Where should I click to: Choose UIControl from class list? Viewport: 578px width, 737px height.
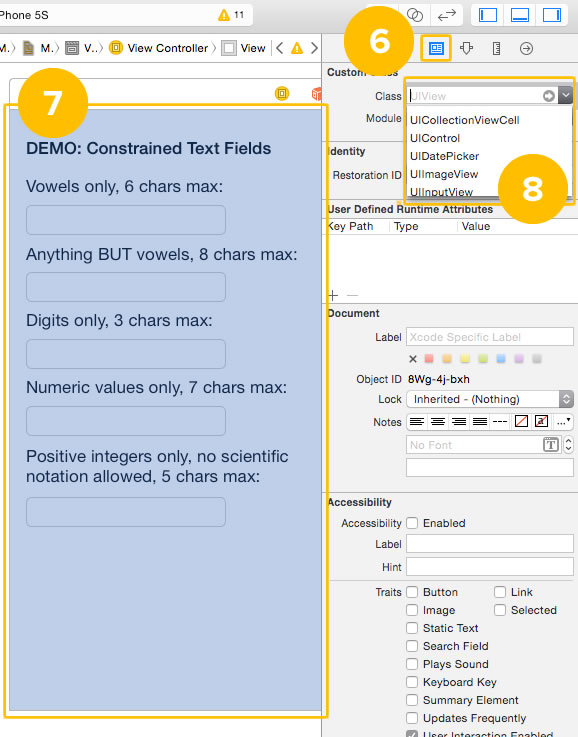click(435, 138)
